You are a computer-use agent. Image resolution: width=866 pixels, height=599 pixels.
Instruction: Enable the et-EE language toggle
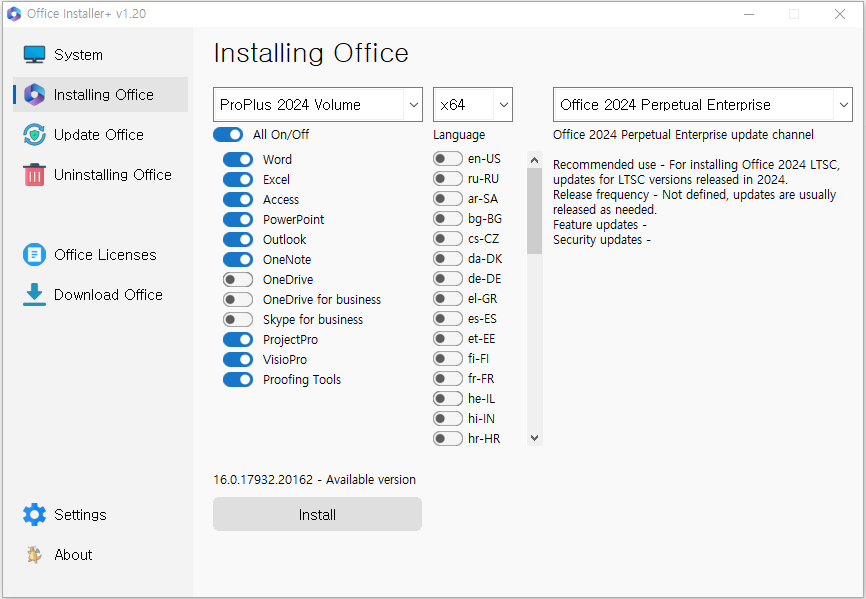[x=448, y=338]
